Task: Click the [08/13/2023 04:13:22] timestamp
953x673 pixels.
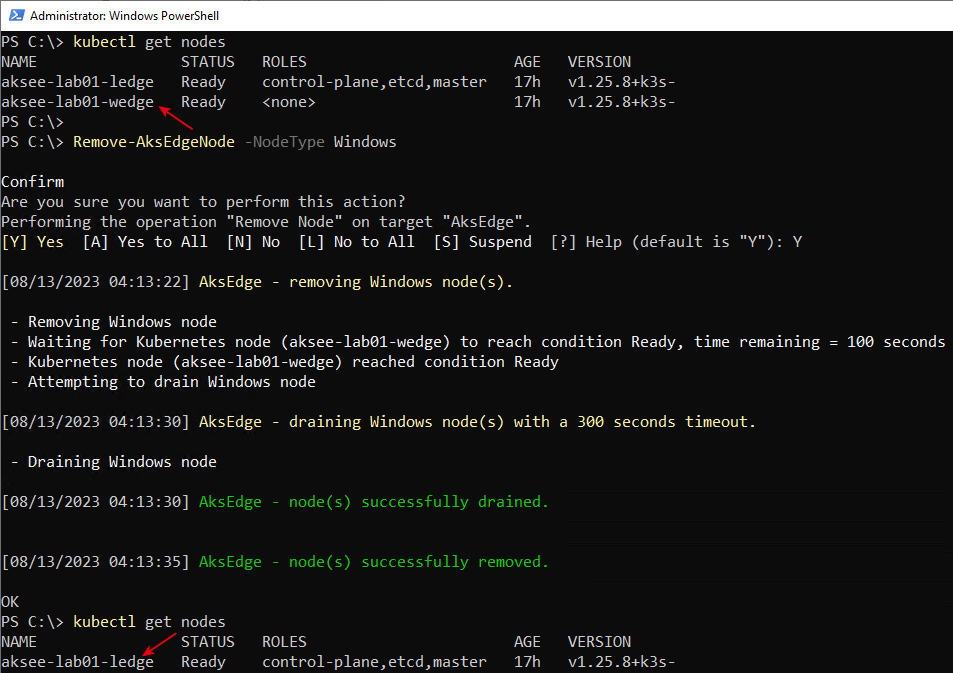Action: 96,282
